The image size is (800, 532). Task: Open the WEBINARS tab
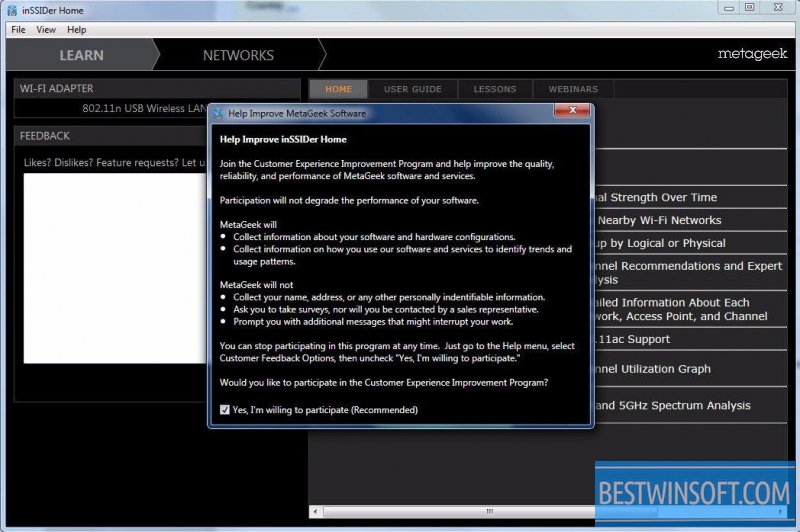pos(573,89)
